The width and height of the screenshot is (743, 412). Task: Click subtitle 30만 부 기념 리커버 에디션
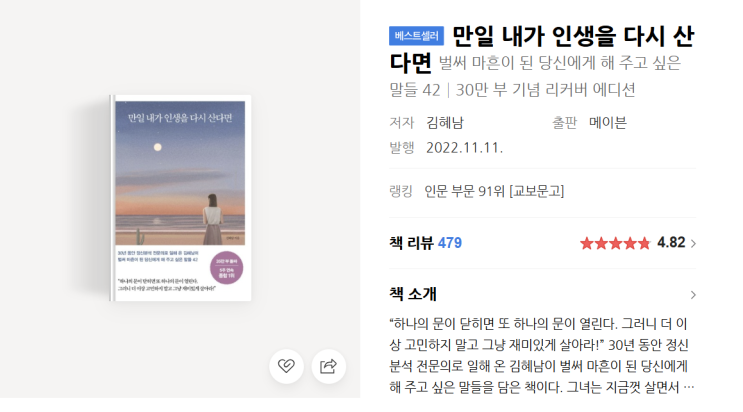click(x=545, y=90)
